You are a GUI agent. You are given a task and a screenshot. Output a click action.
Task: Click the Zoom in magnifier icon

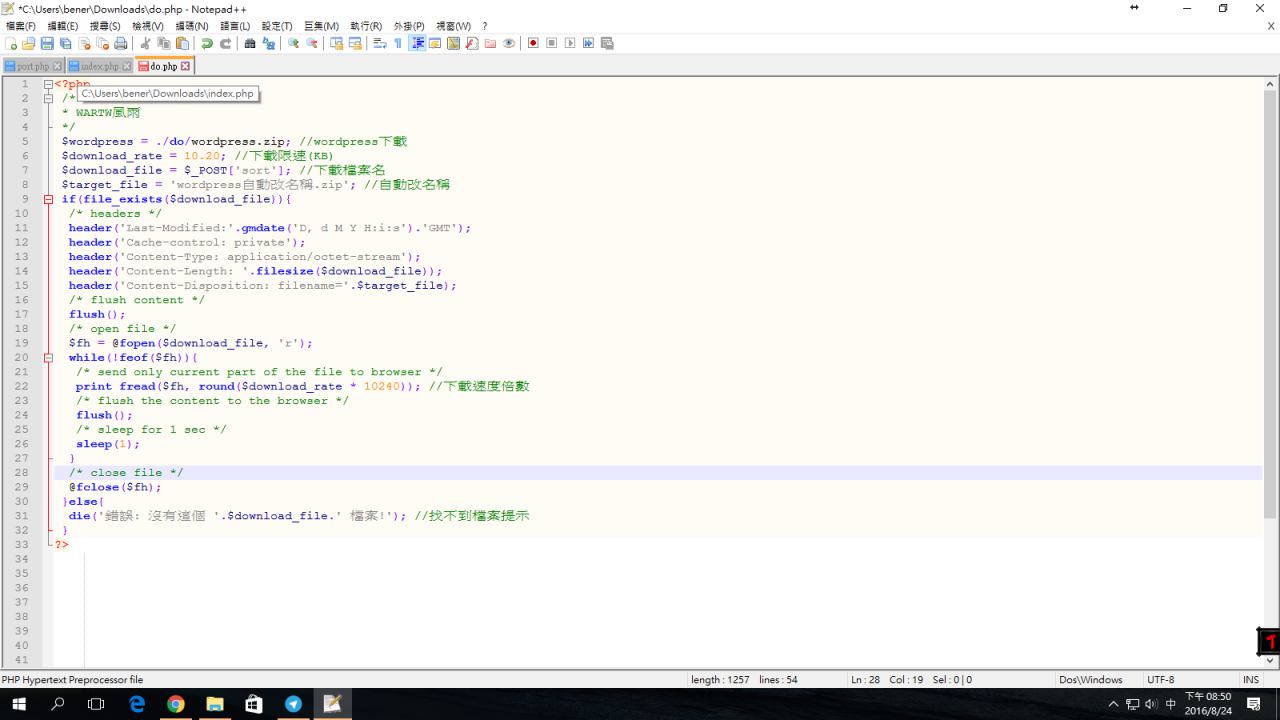[x=294, y=44]
